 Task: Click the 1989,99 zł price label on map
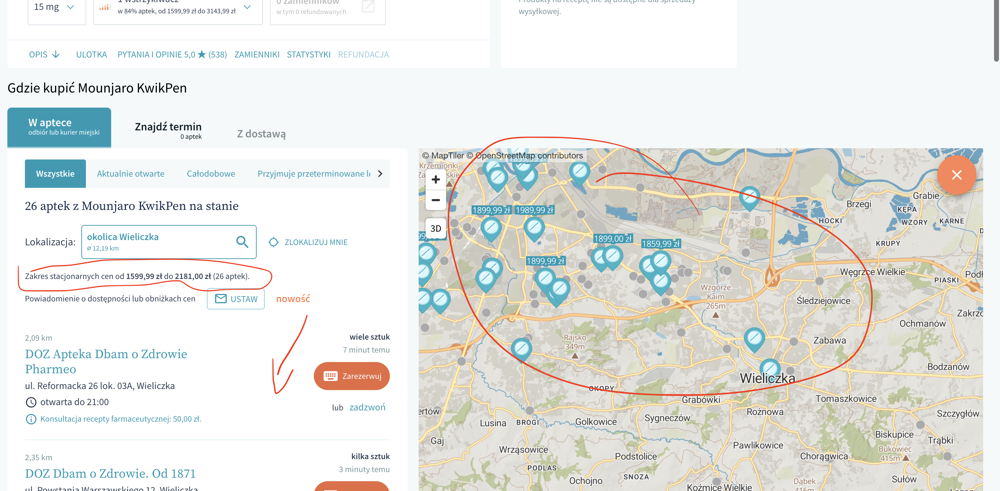tap(534, 210)
